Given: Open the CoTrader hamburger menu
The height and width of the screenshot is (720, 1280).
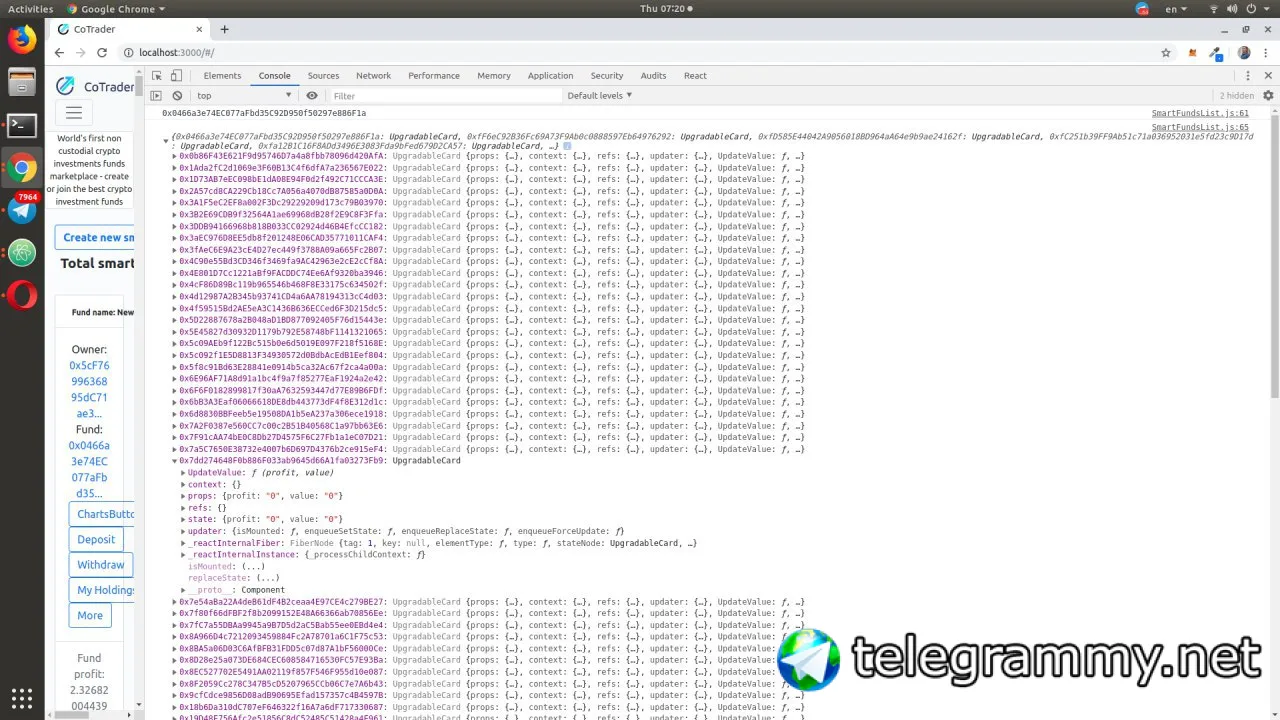Looking at the screenshot, I should [x=74, y=113].
